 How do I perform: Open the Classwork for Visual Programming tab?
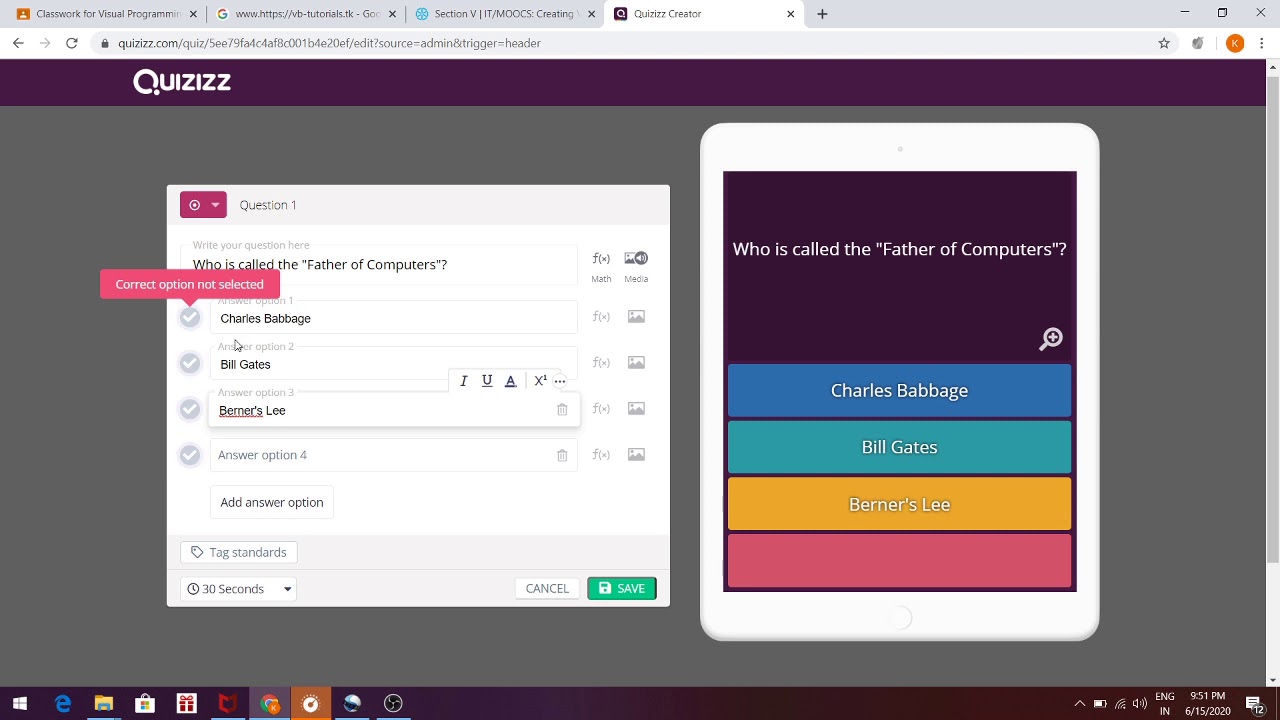point(100,13)
